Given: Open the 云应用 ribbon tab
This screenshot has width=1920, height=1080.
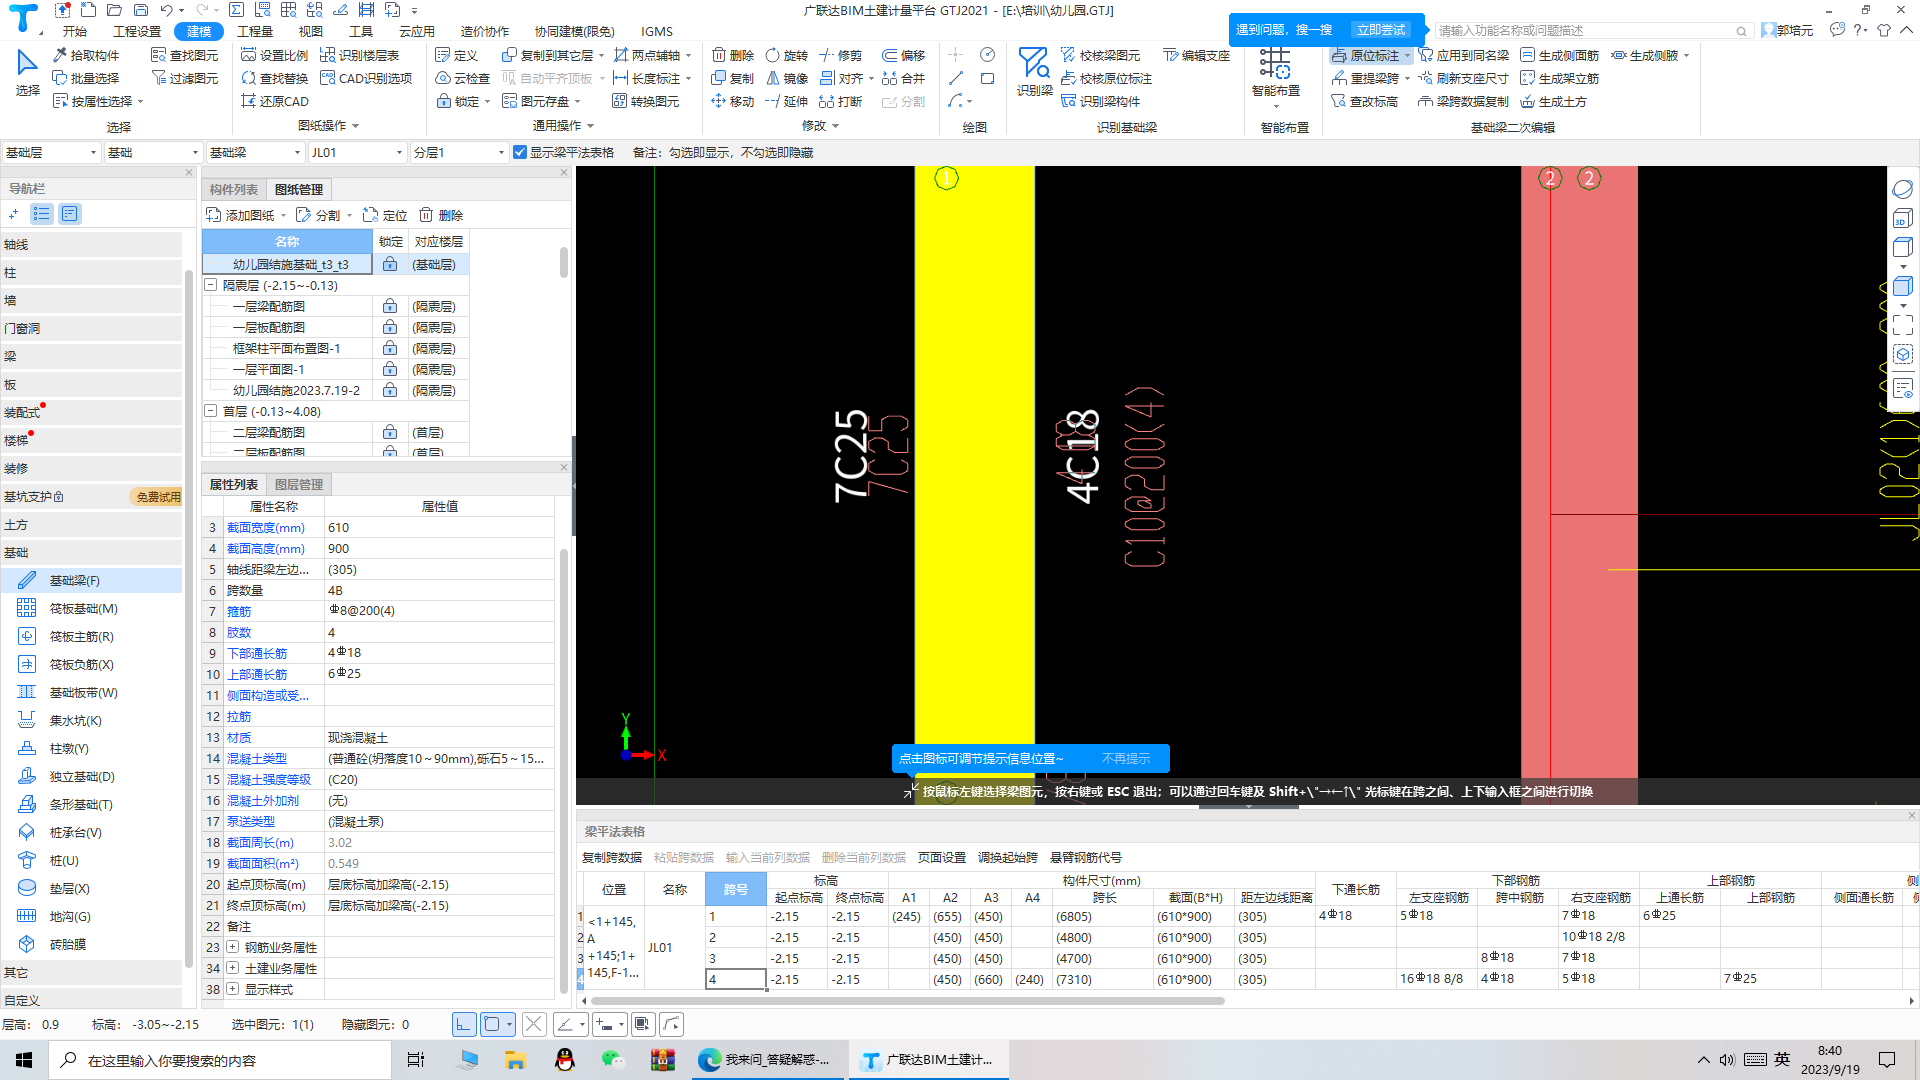Looking at the screenshot, I should point(417,31).
